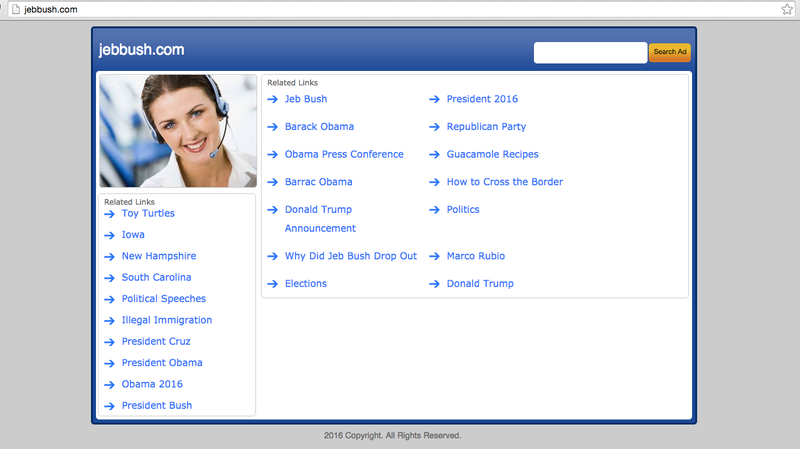Click the Search Ad button

[670, 52]
